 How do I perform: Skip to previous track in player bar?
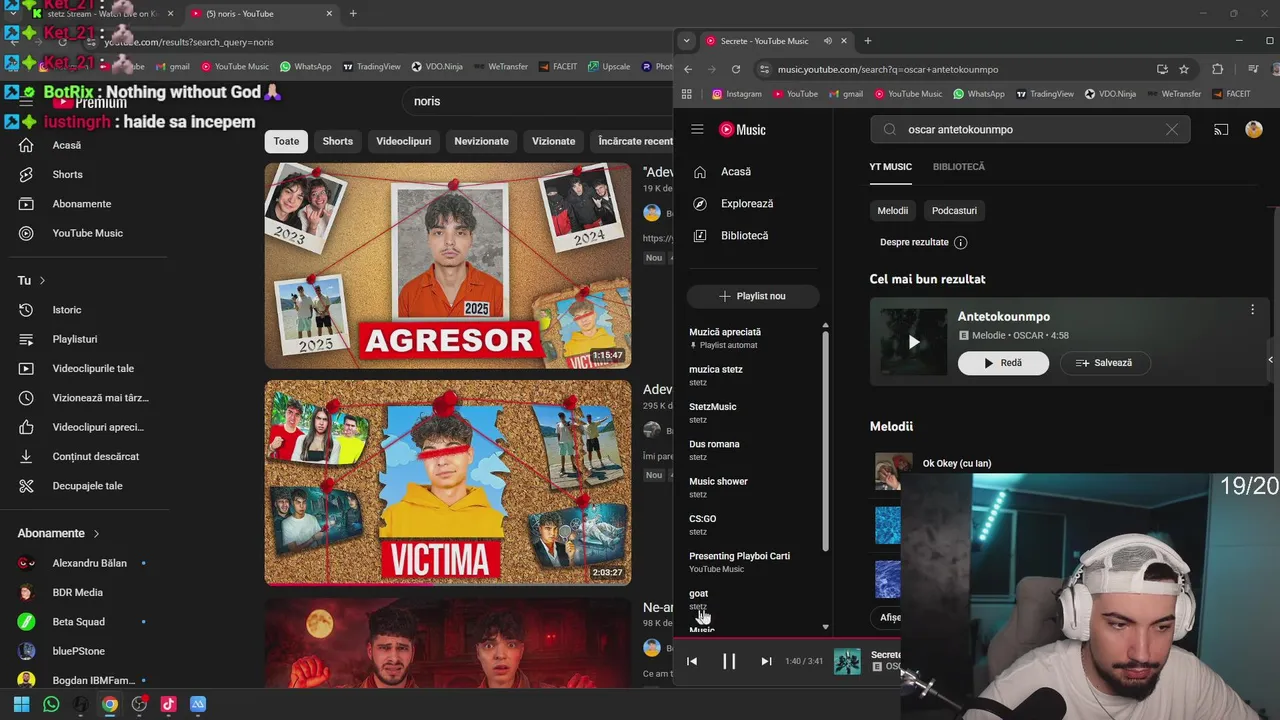692,661
